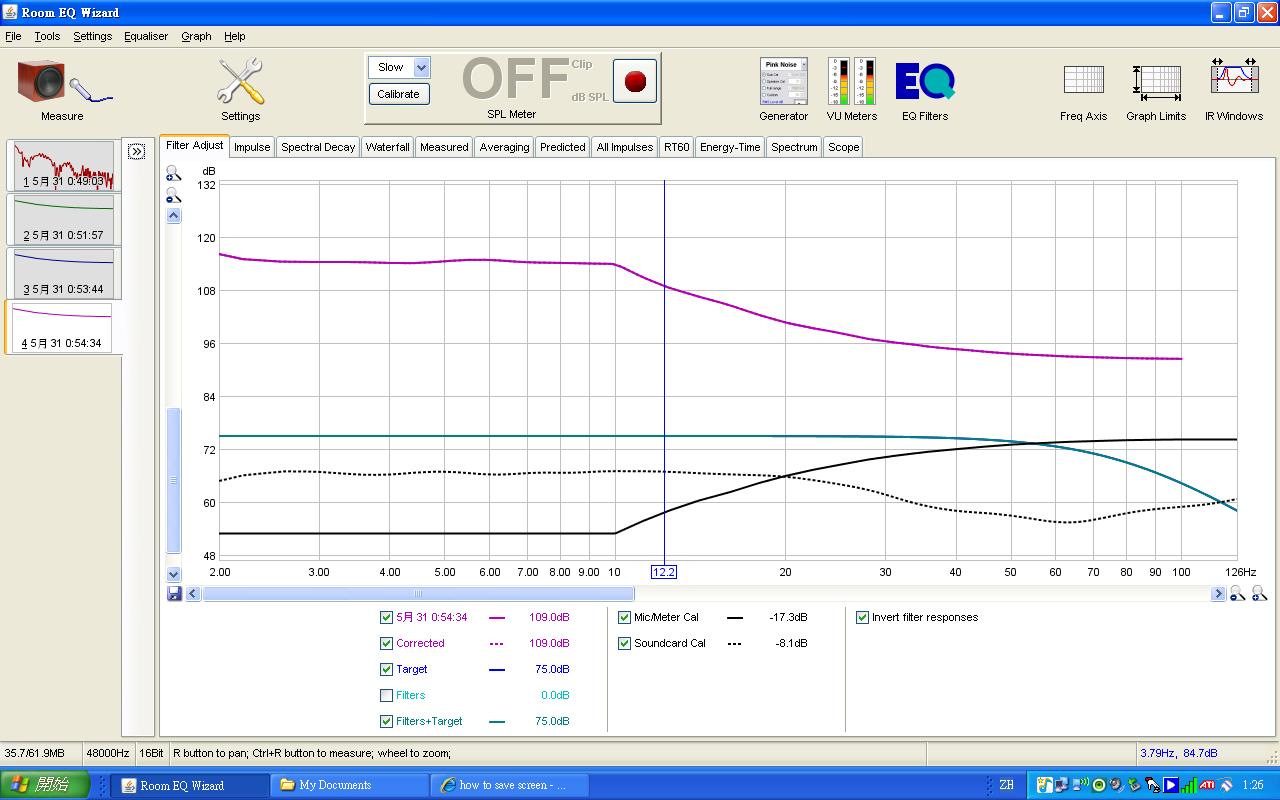Screen dimensions: 1280x800
Task: Switch to the RT60 tab
Action: [x=677, y=147]
